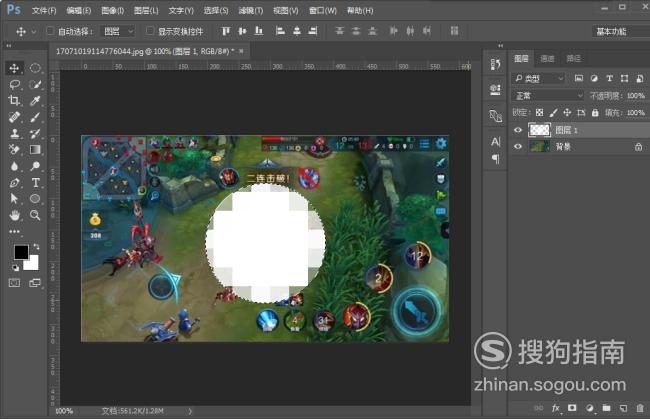The height and width of the screenshot is (419, 650).
Task: Select the Eyedropper tool
Action: [x=35, y=101]
